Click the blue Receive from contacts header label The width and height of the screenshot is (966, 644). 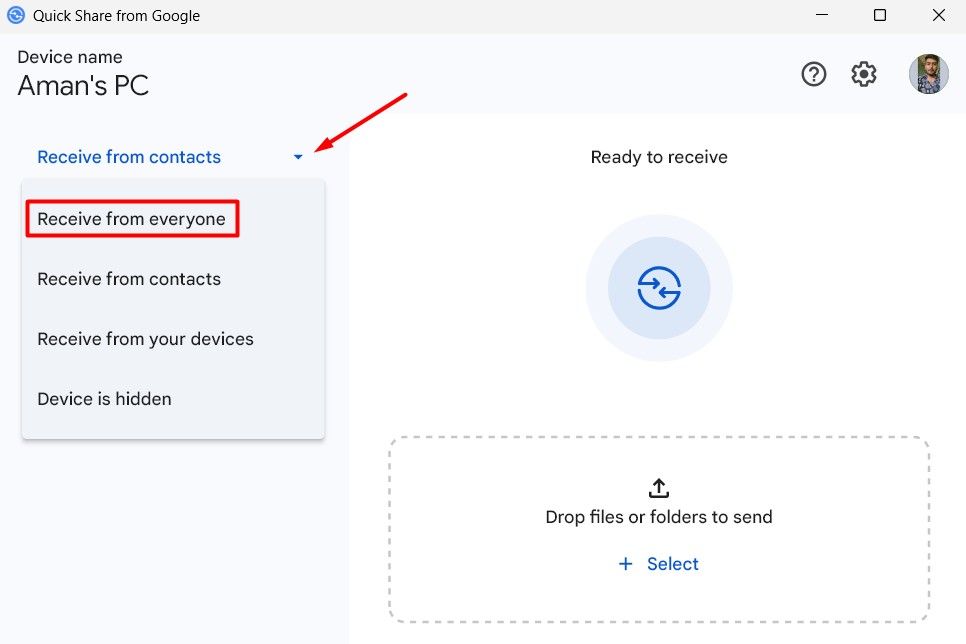[129, 157]
